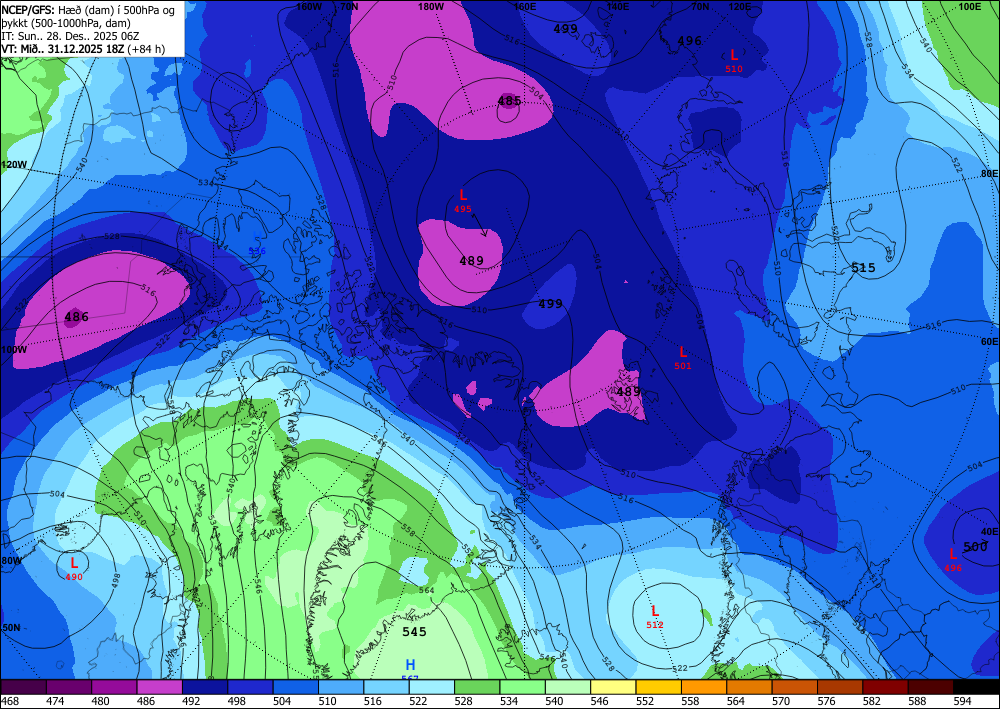The image size is (1000, 709).
Task: Pick the 498 dark blue legend swatch
Action: coord(250,687)
